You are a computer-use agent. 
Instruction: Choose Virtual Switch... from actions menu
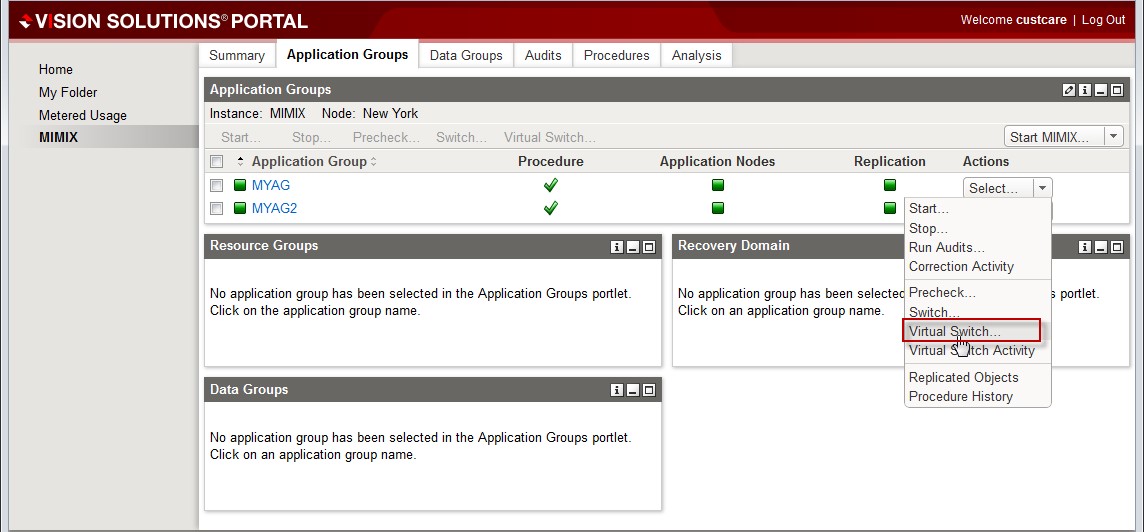(954, 331)
